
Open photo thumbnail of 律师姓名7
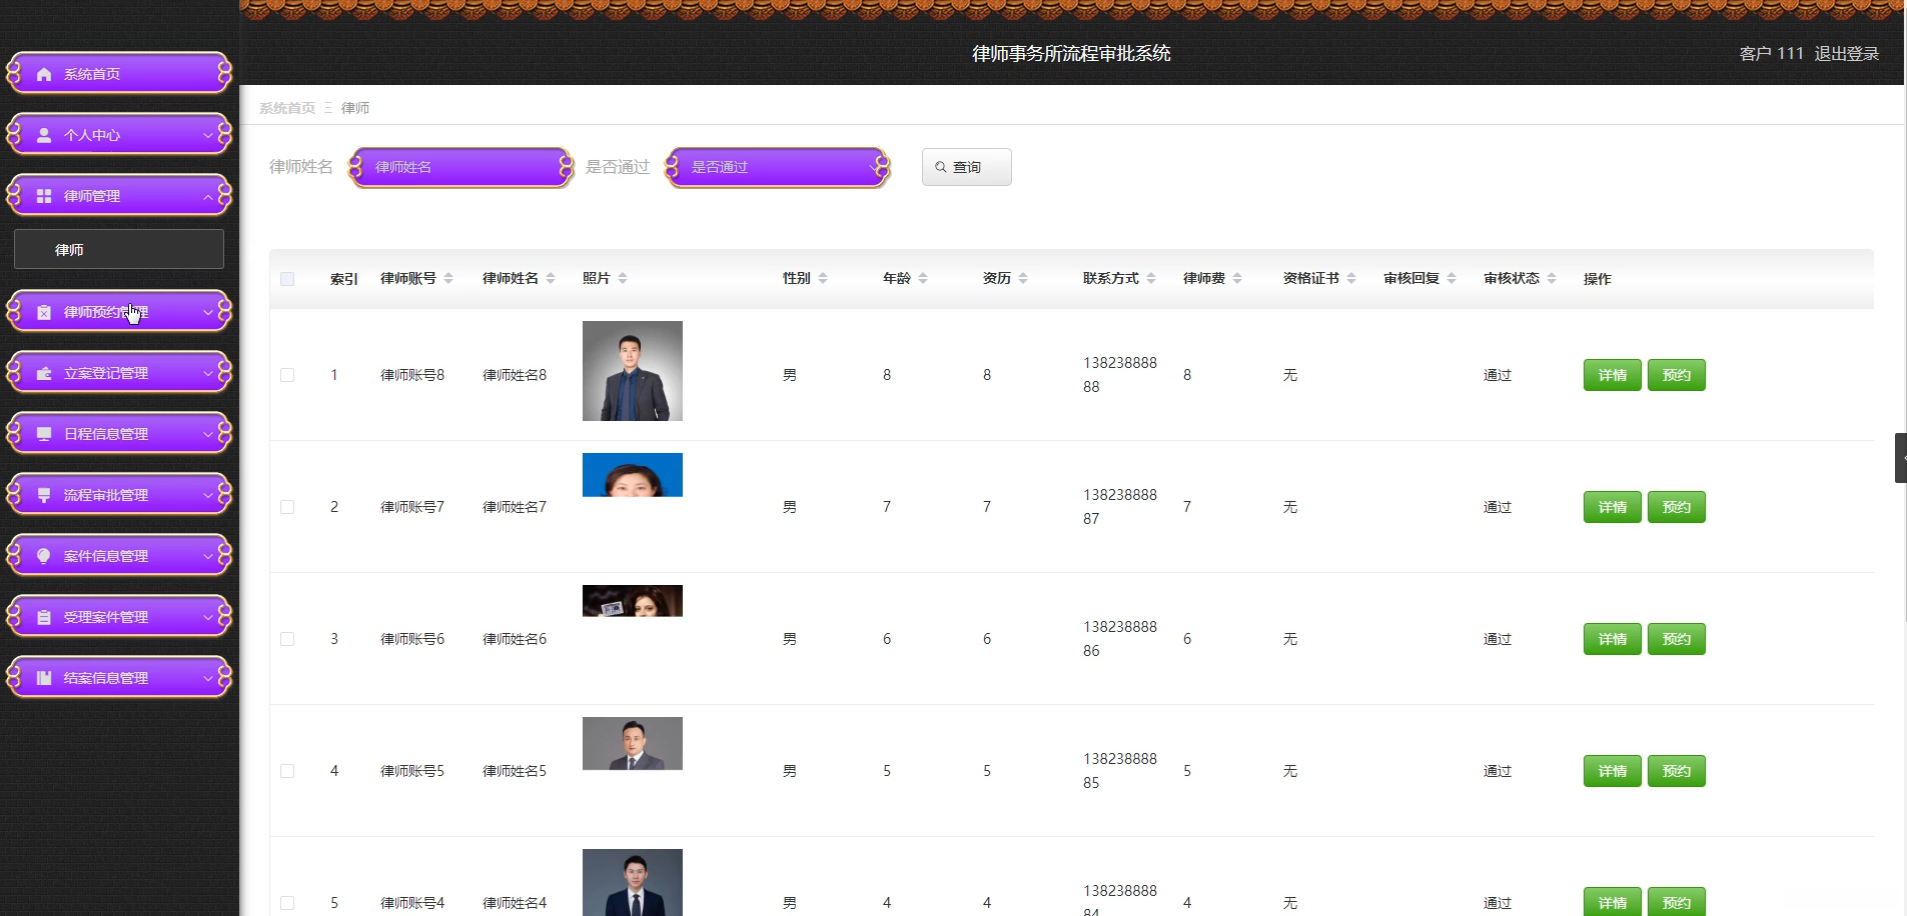pos(632,475)
